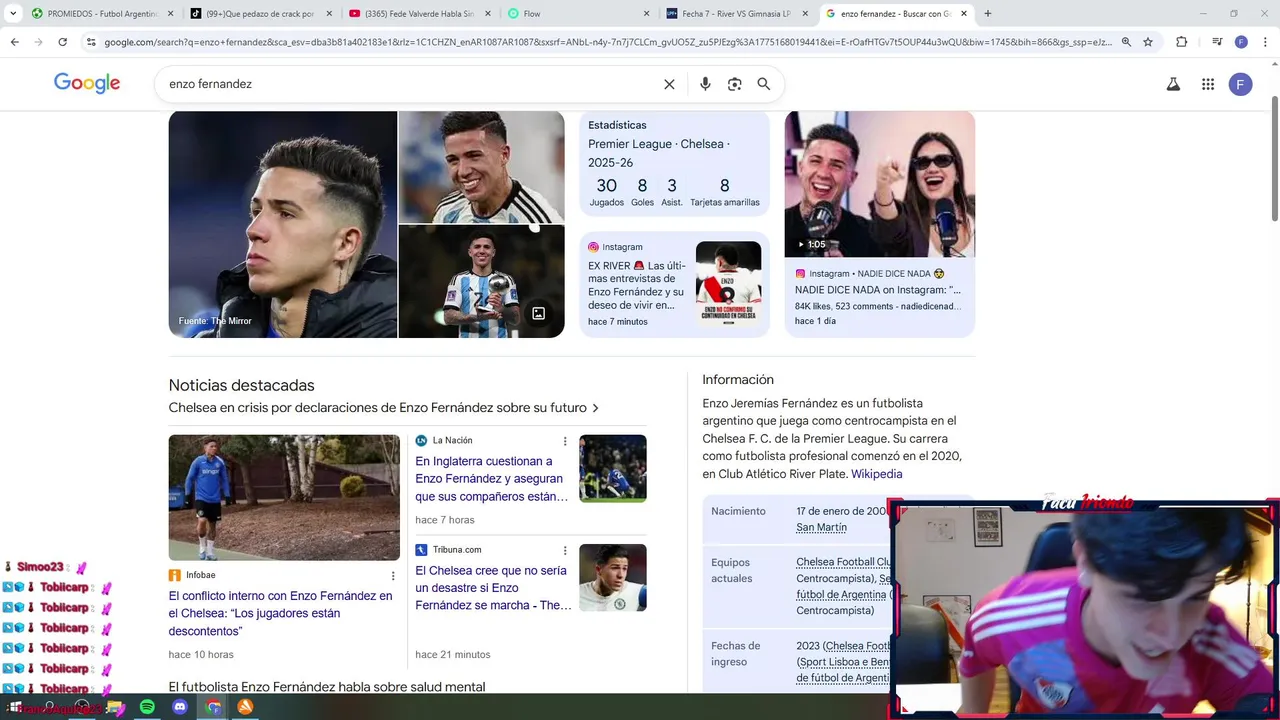Click the magnifier search button in search box
1280x720 pixels.
point(764,84)
